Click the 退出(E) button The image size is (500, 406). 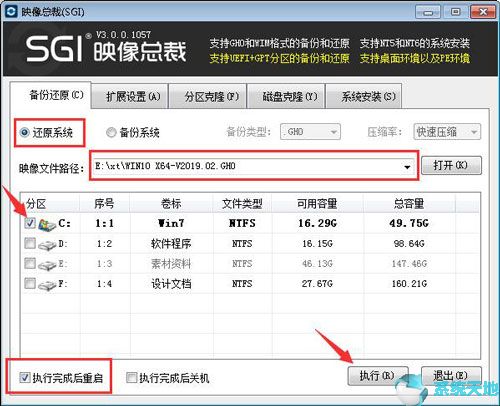tap(451, 376)
